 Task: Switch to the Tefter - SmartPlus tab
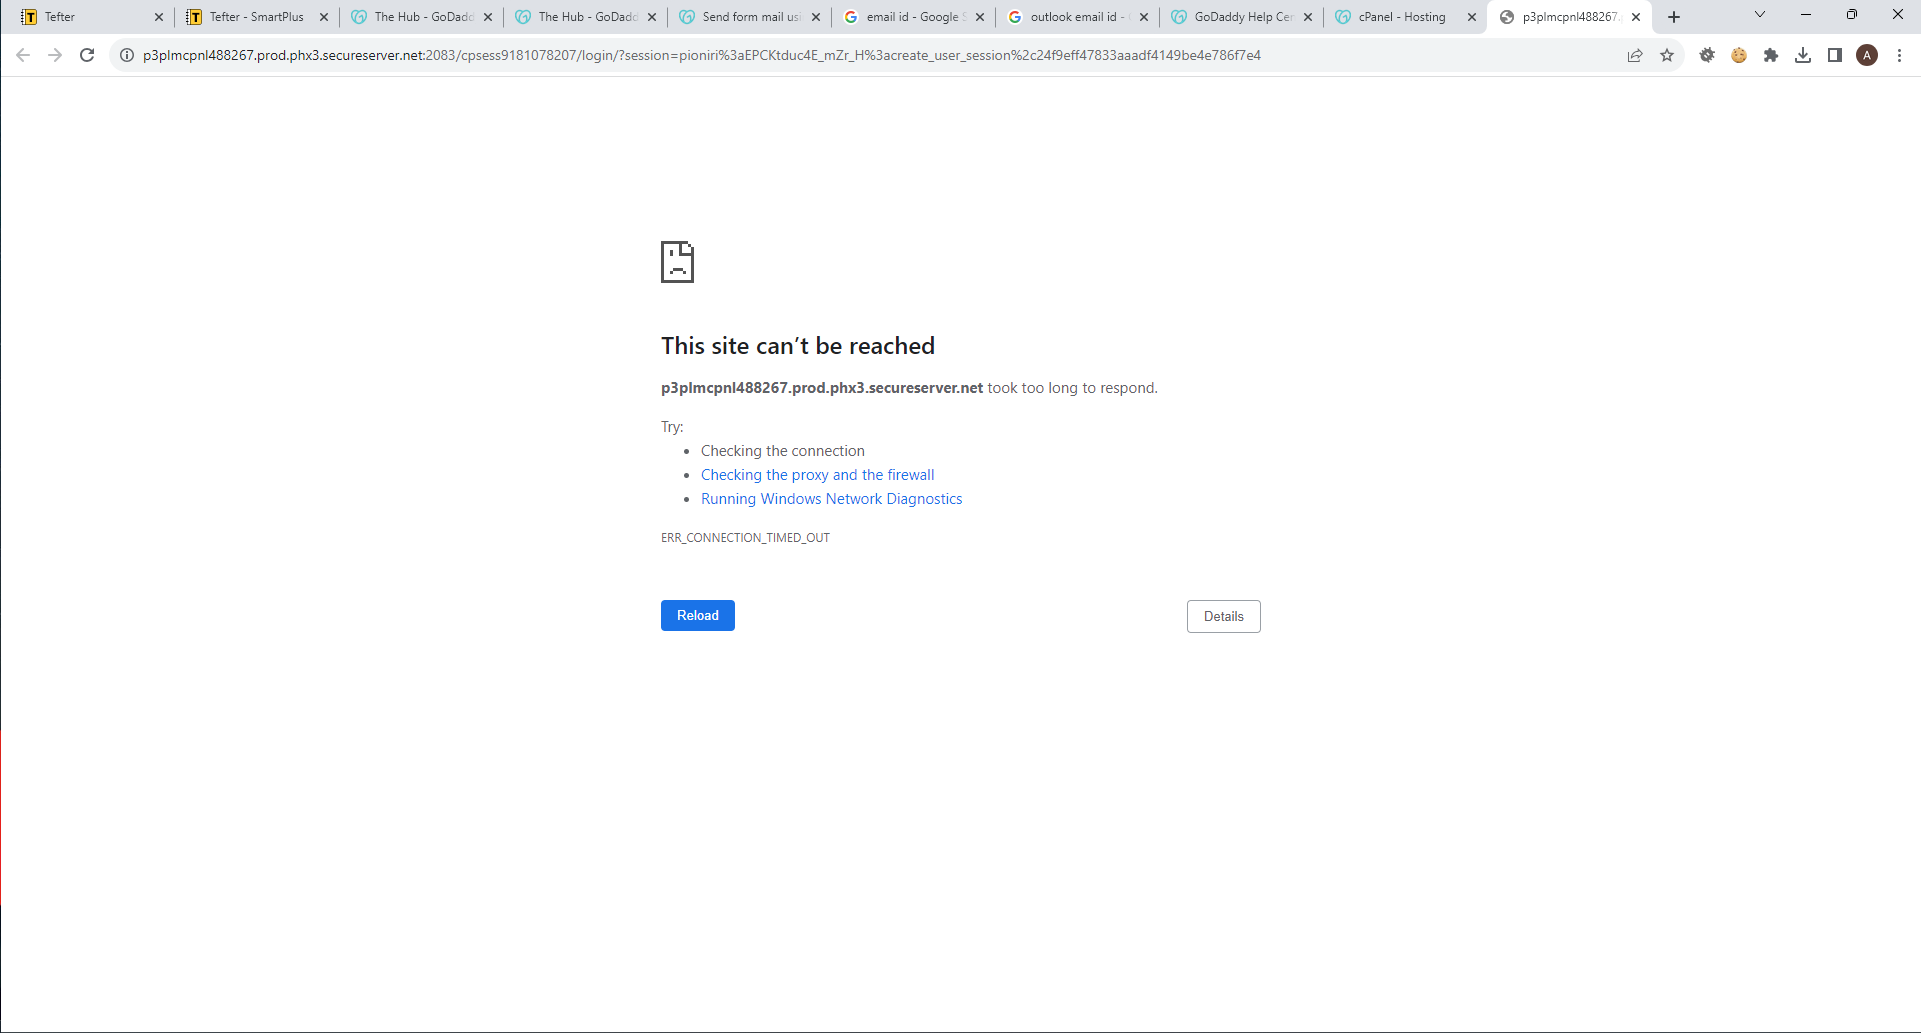pos(256,17)
